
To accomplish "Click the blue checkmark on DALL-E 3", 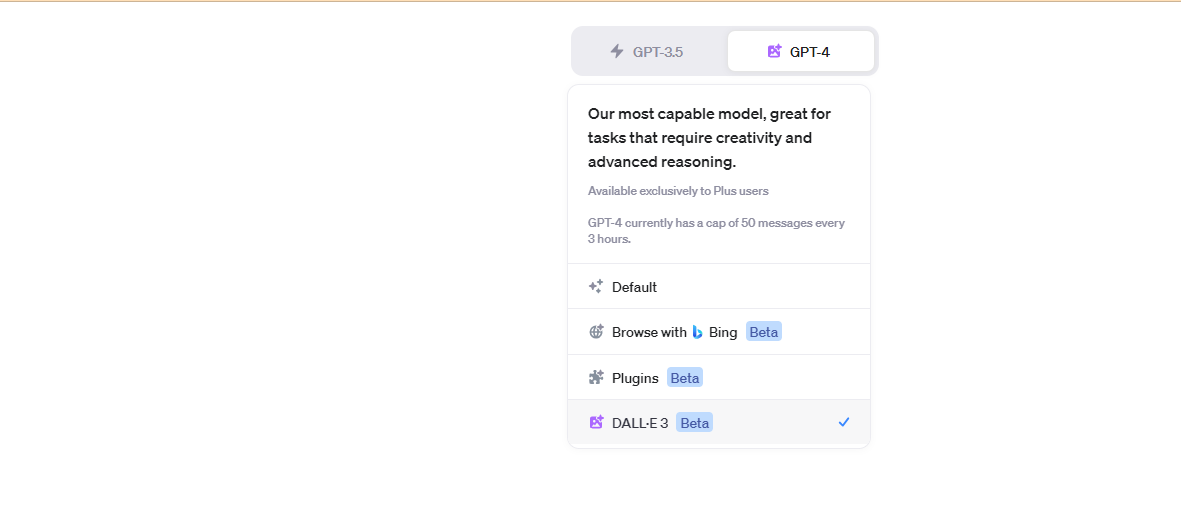I will click(844, 423).
